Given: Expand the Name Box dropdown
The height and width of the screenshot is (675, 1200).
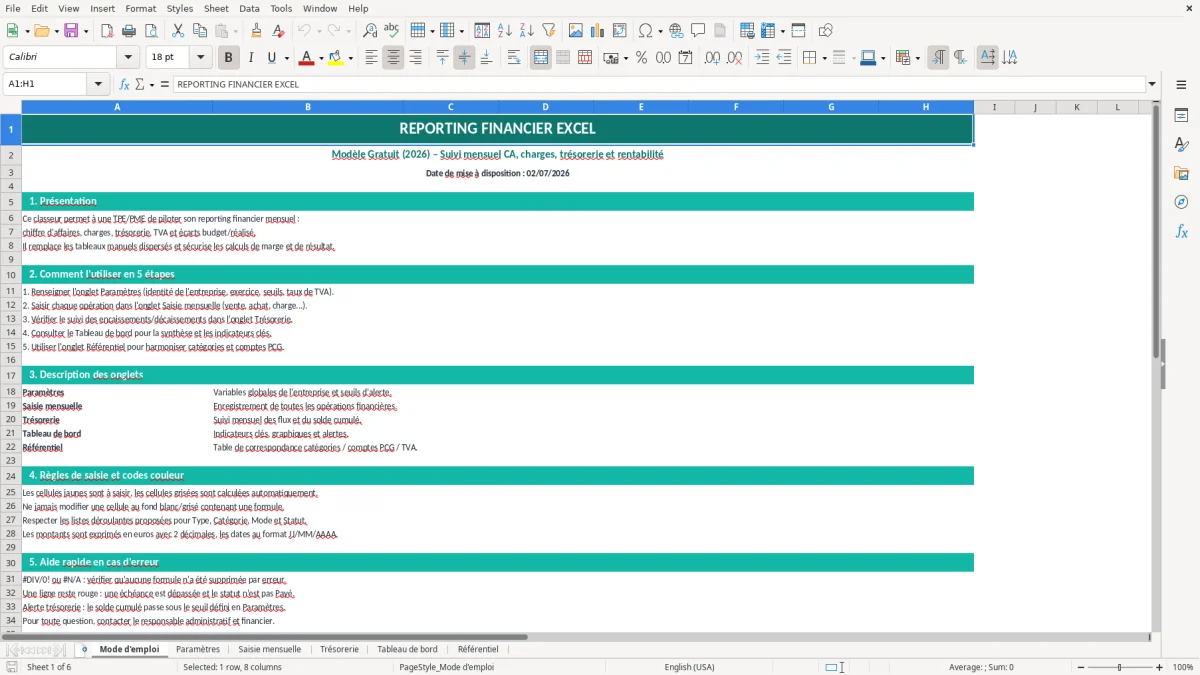Looking at the screenshot, I should click(98, 84).
